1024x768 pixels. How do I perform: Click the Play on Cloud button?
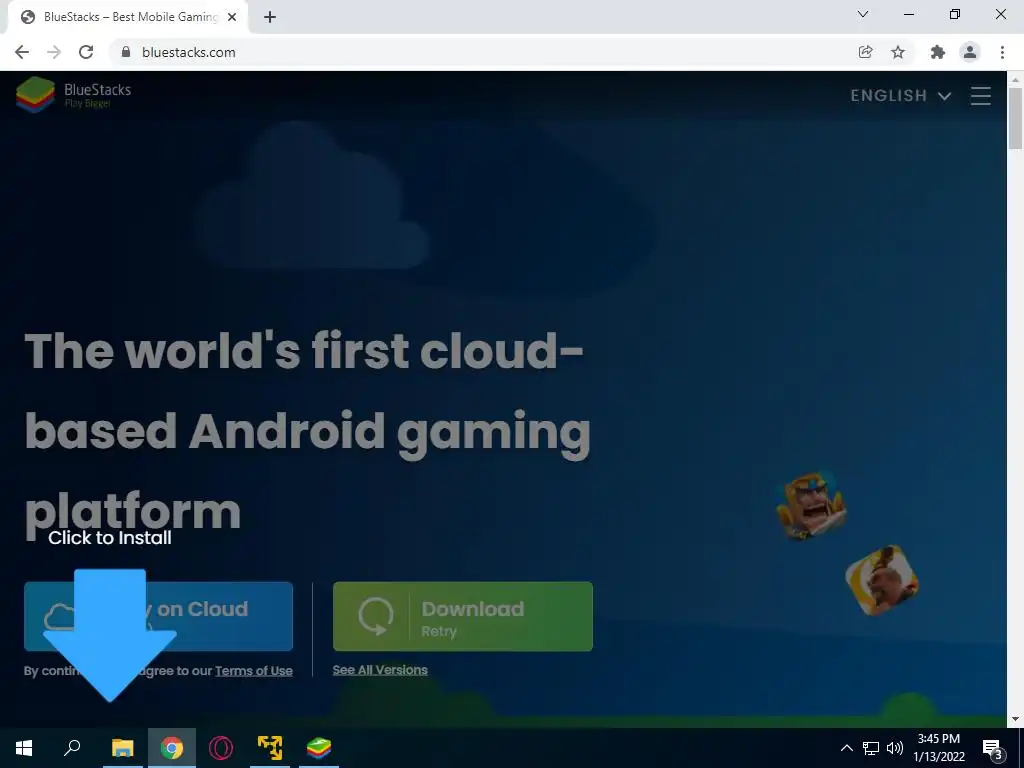point(159,616)
